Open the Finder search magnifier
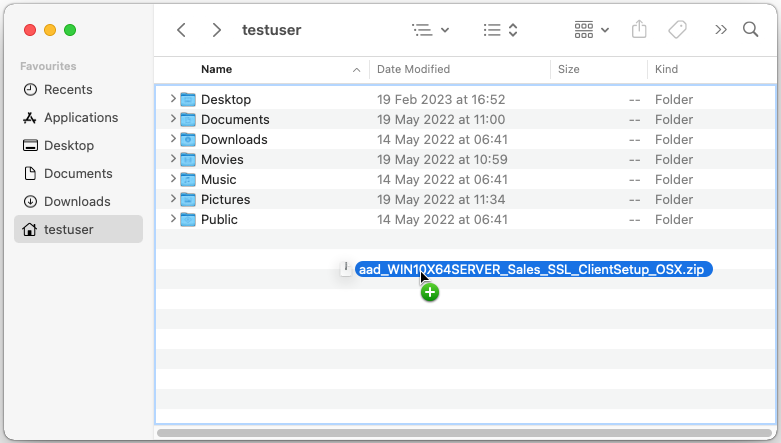The image size is (781, 443). (x=750, y=30)
